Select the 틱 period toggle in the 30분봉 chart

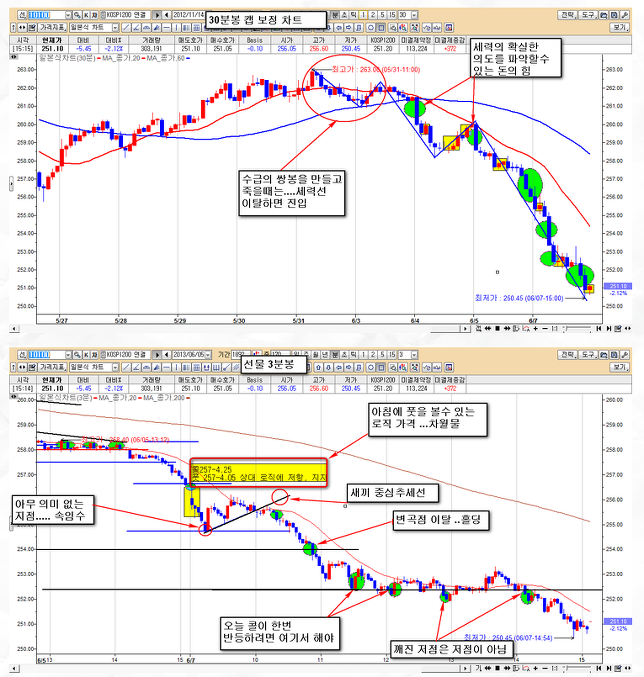354,15
